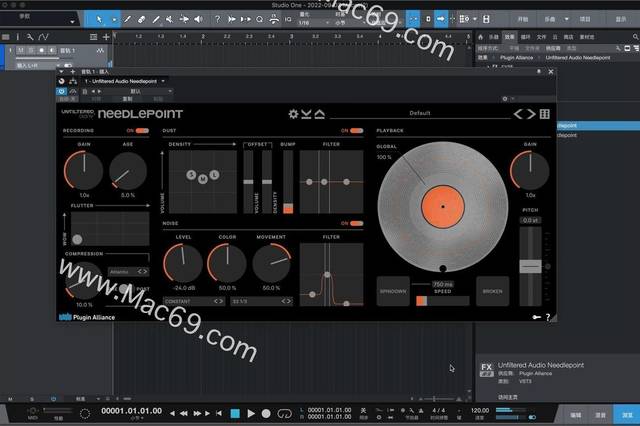Select the Eraser tool

coord(142,19)
